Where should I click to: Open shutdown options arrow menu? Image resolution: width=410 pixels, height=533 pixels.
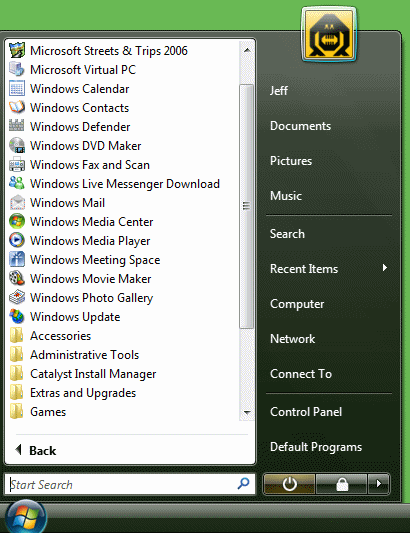pyautogui.click(x=378, y=484)
